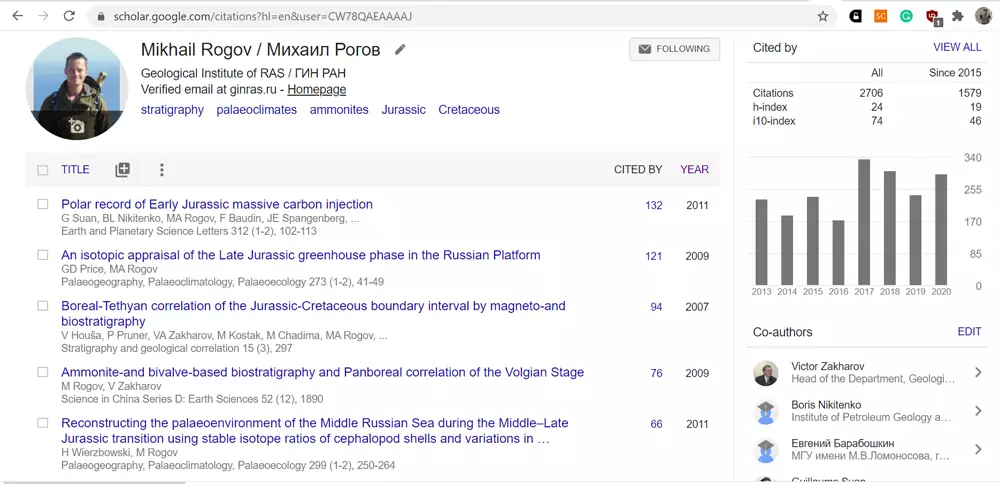Viewport: 1000px width, 484px height.
Task: Click Victor Zakharov's co-author avatar
Action: pyautogui.click(x=765, y=373)
